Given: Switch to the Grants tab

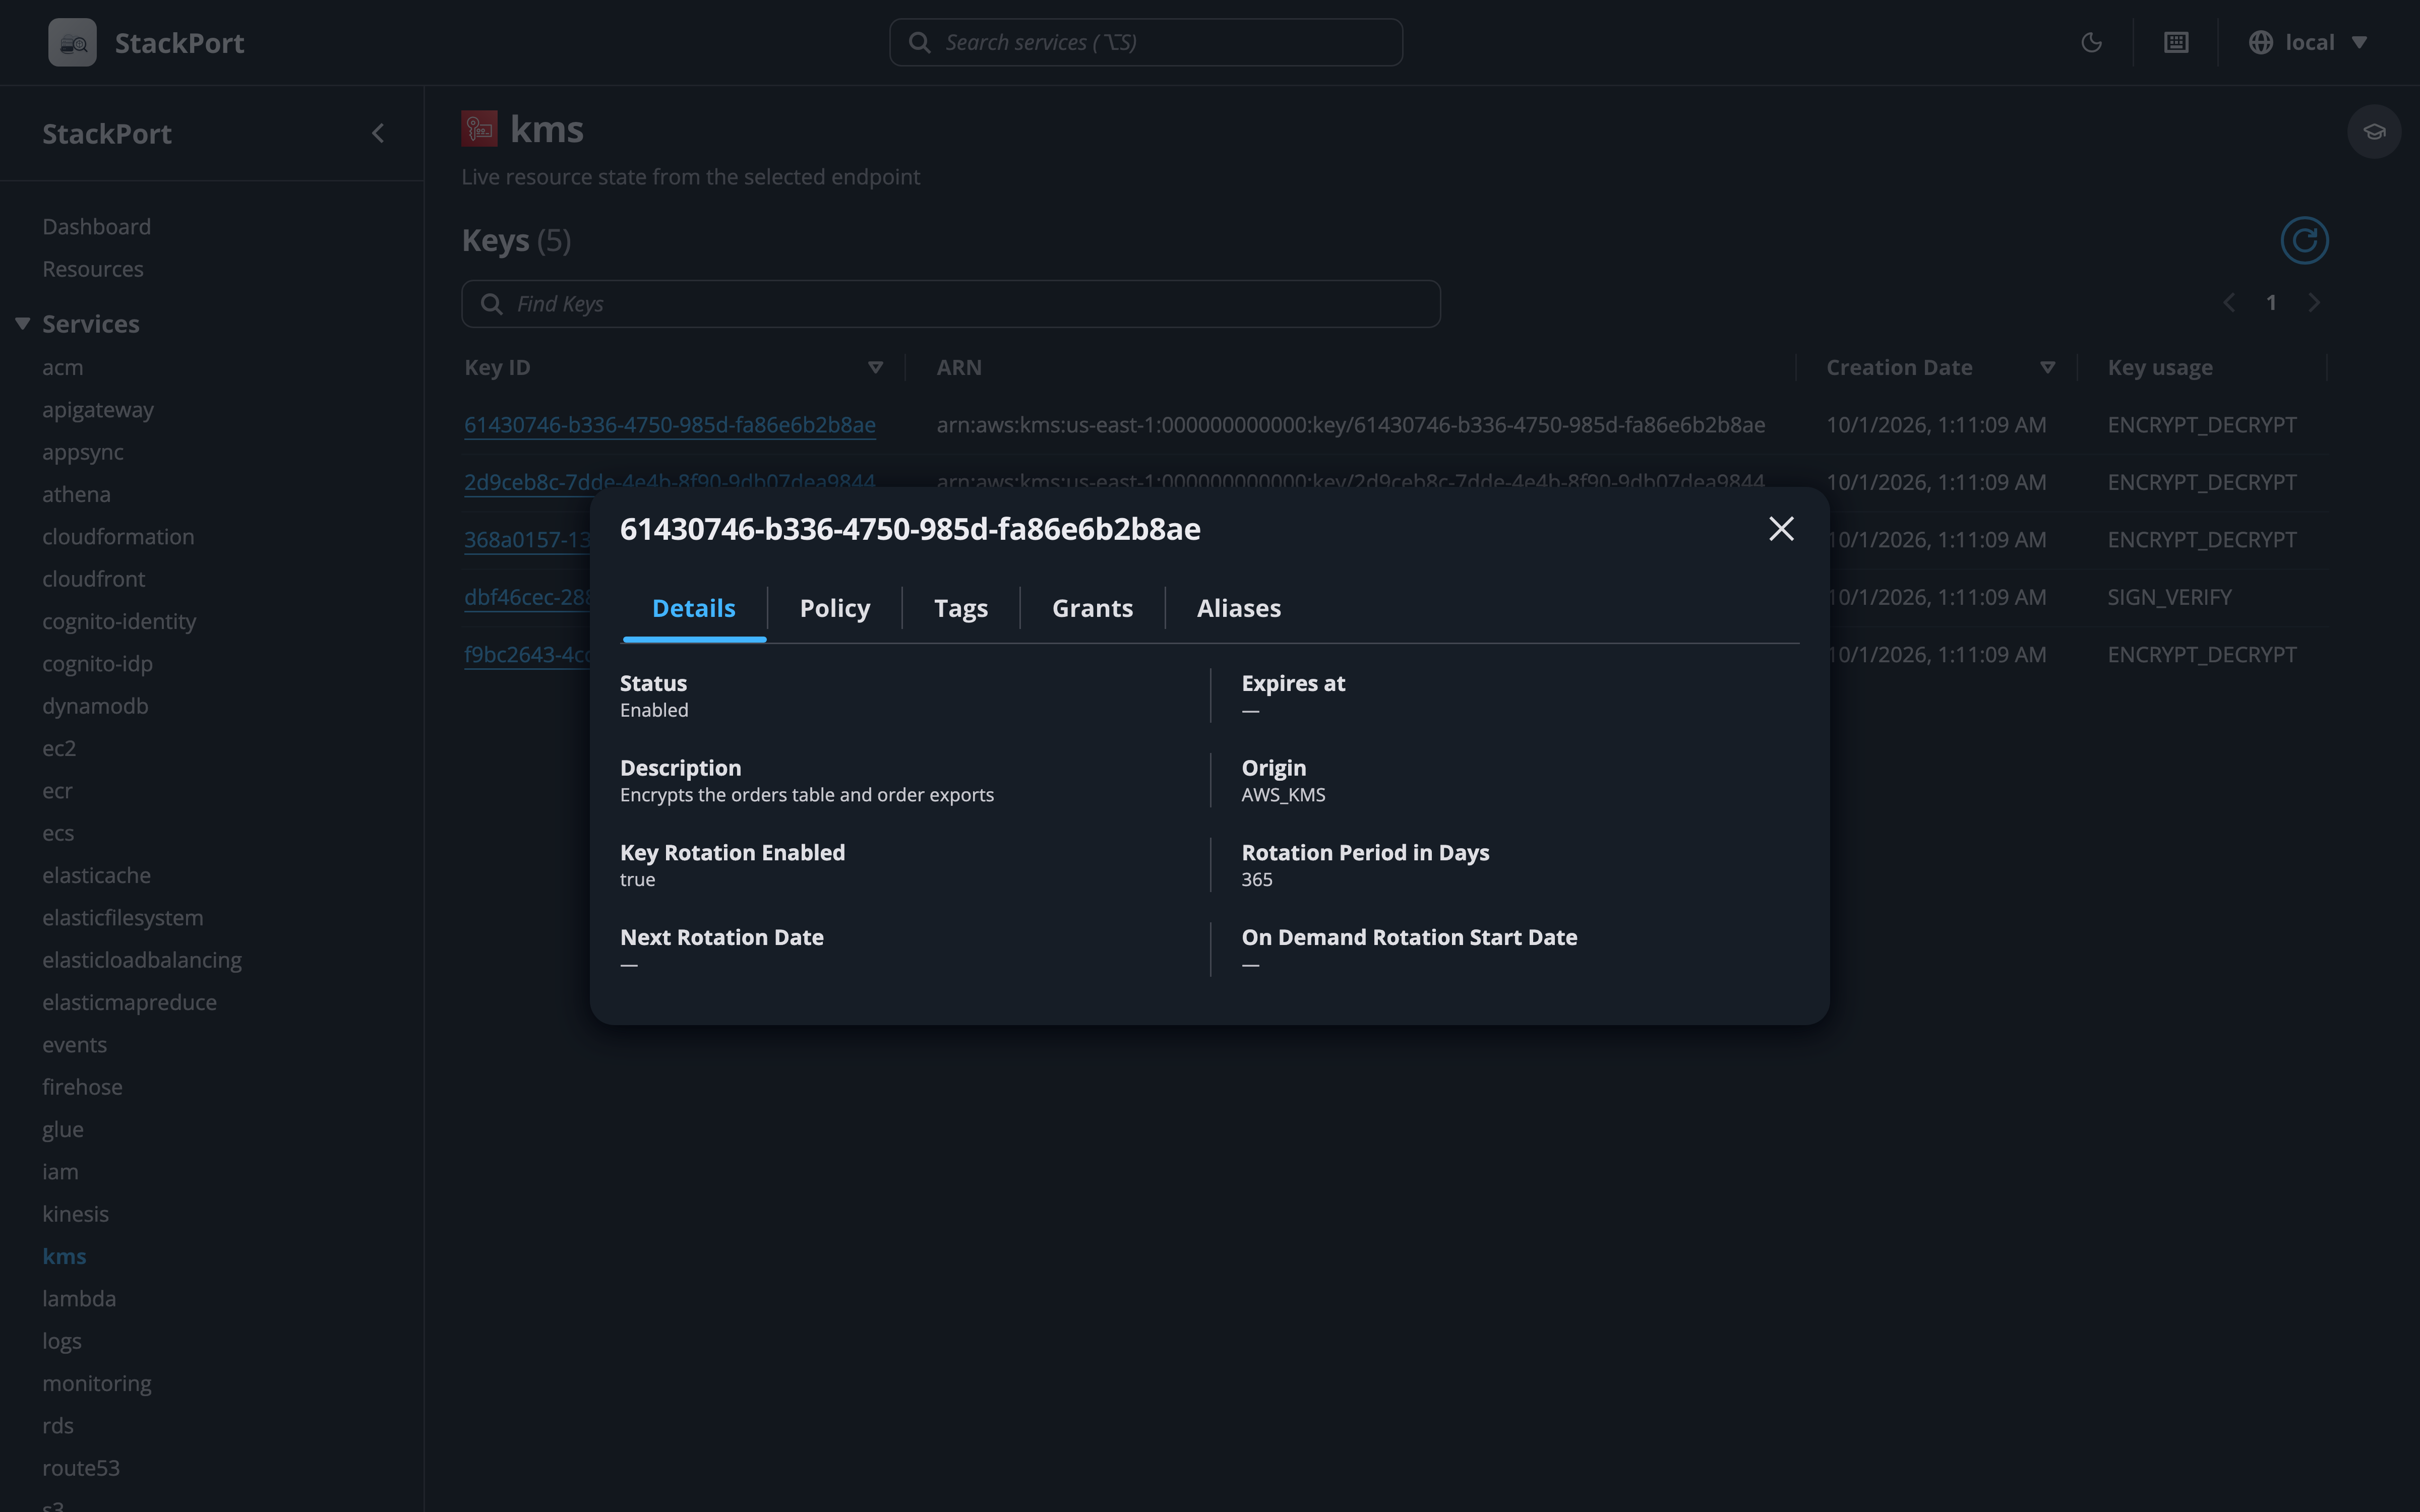Looking at the screenshot, I should (x=1092, y=608).
